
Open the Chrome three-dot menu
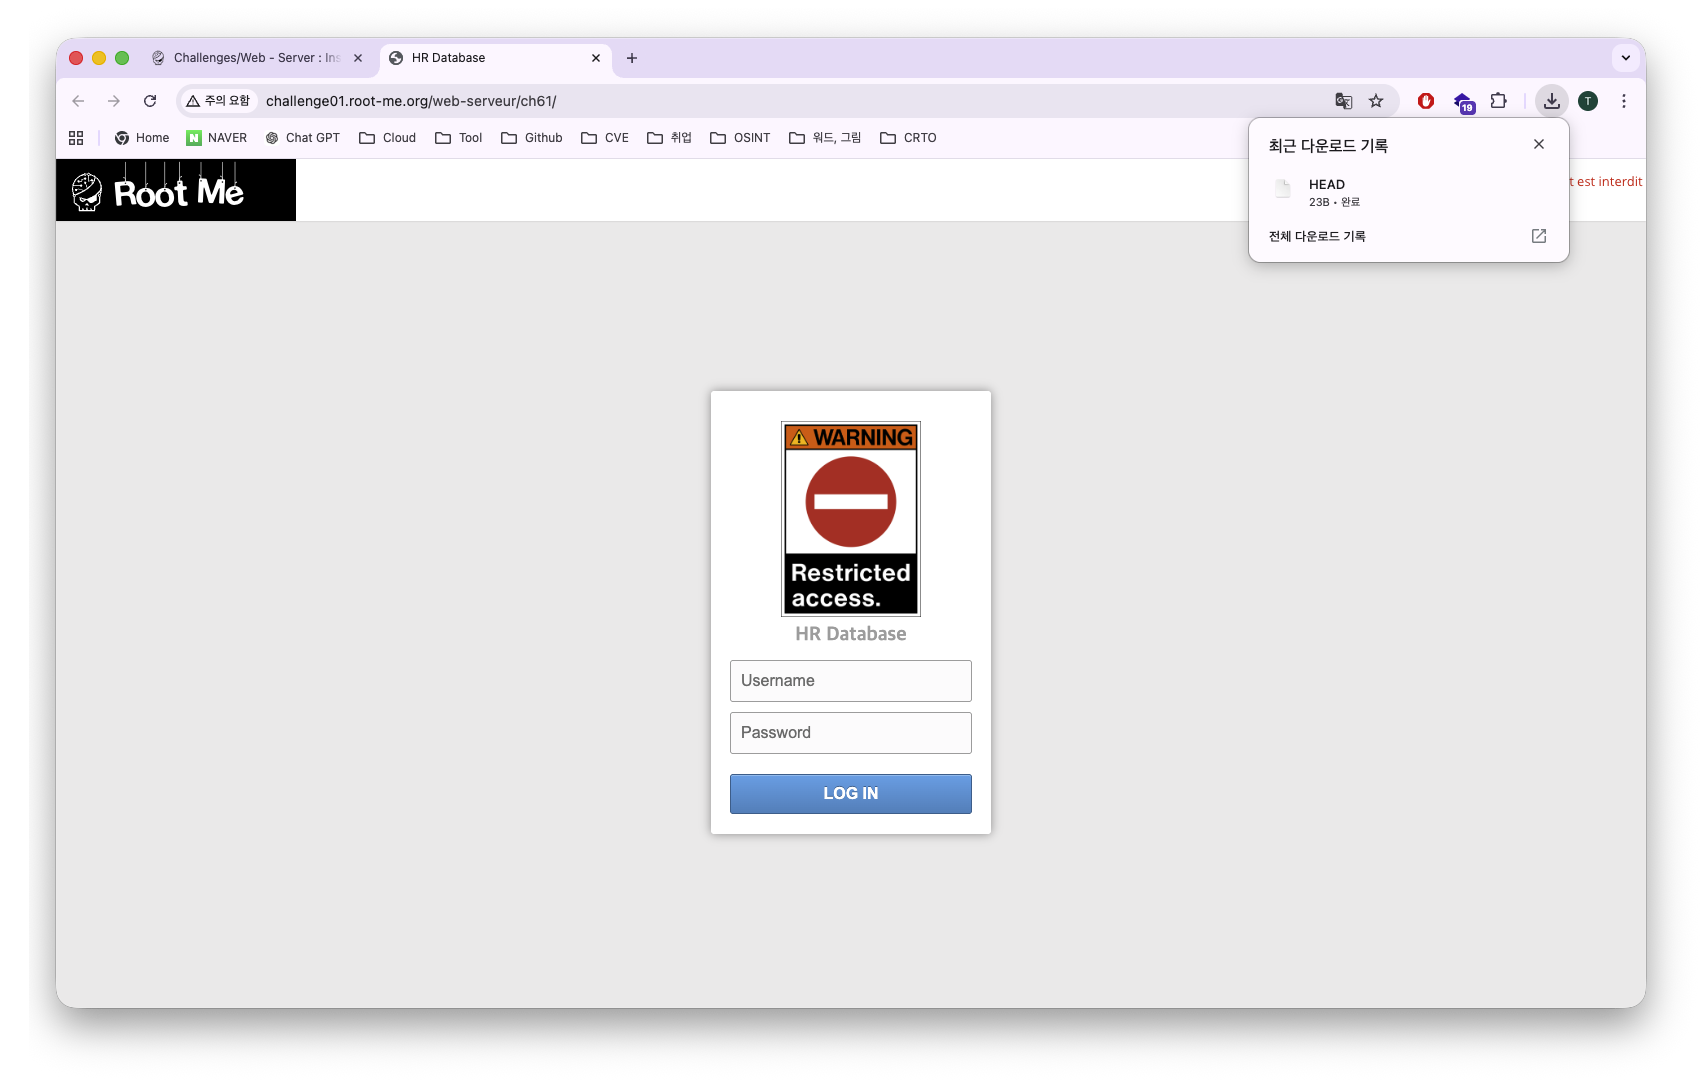1624,101
